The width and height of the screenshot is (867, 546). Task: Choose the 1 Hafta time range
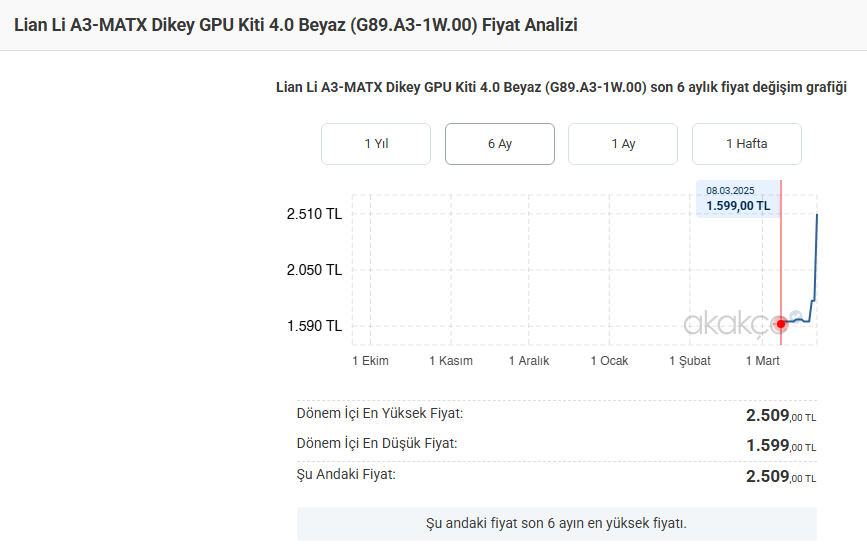tap(747, 144)
